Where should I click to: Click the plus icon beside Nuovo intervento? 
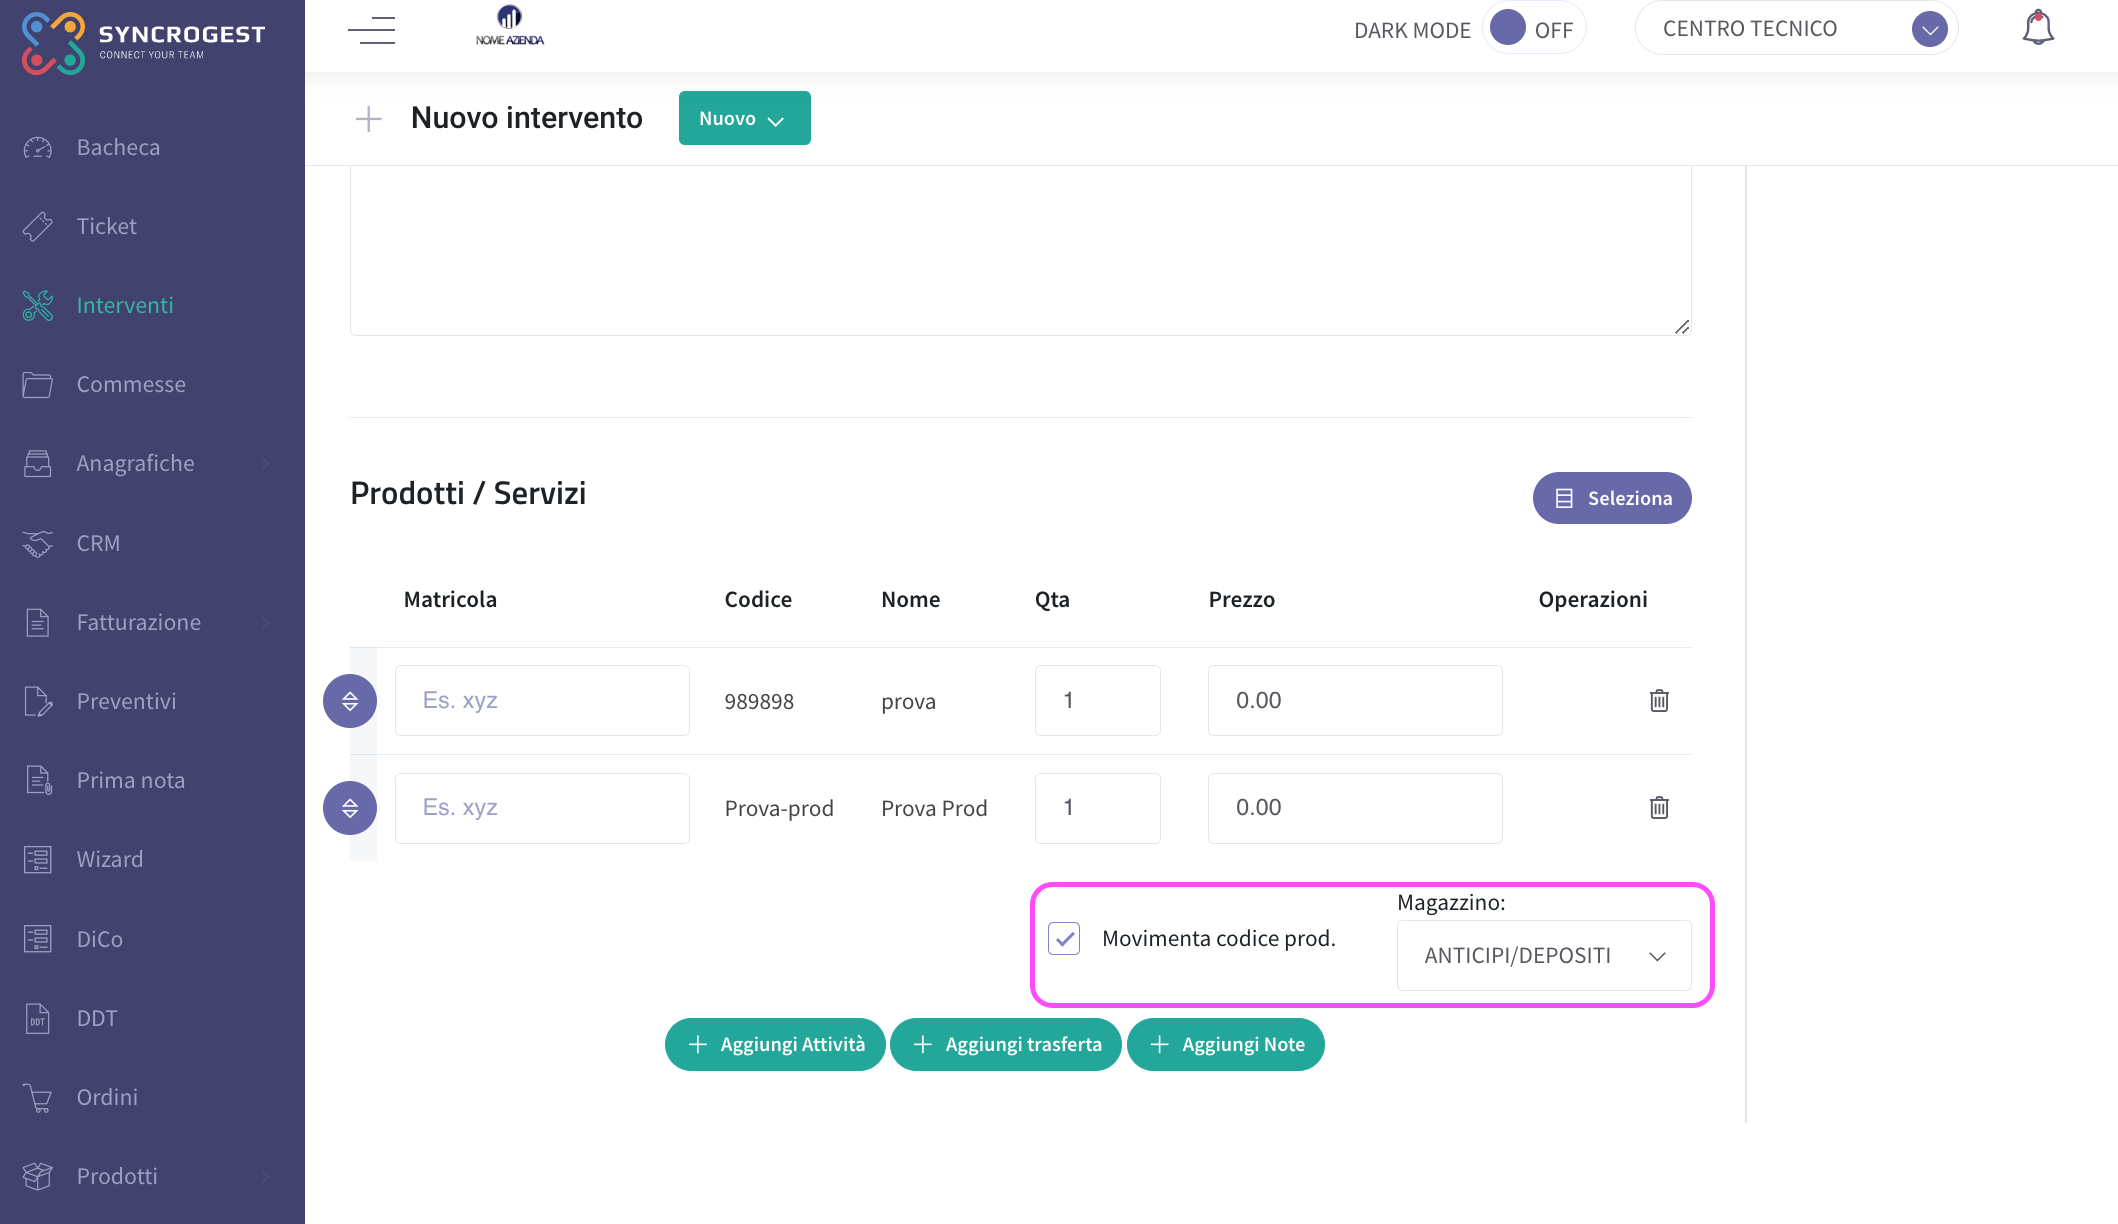pyautogui.click(x=368, y=119)
